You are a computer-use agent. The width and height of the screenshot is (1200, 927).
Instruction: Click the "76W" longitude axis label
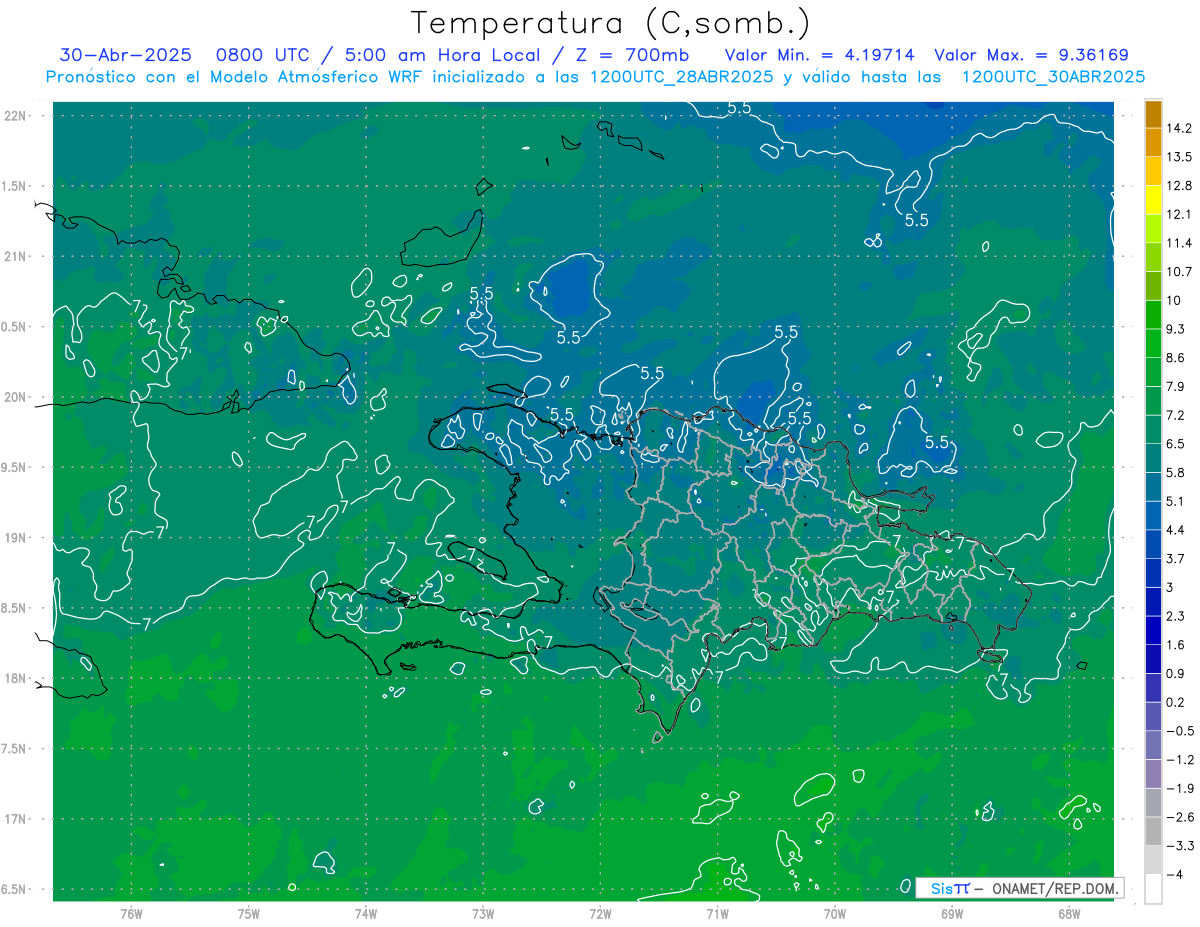pyautogui.click(x=131, y=913)
